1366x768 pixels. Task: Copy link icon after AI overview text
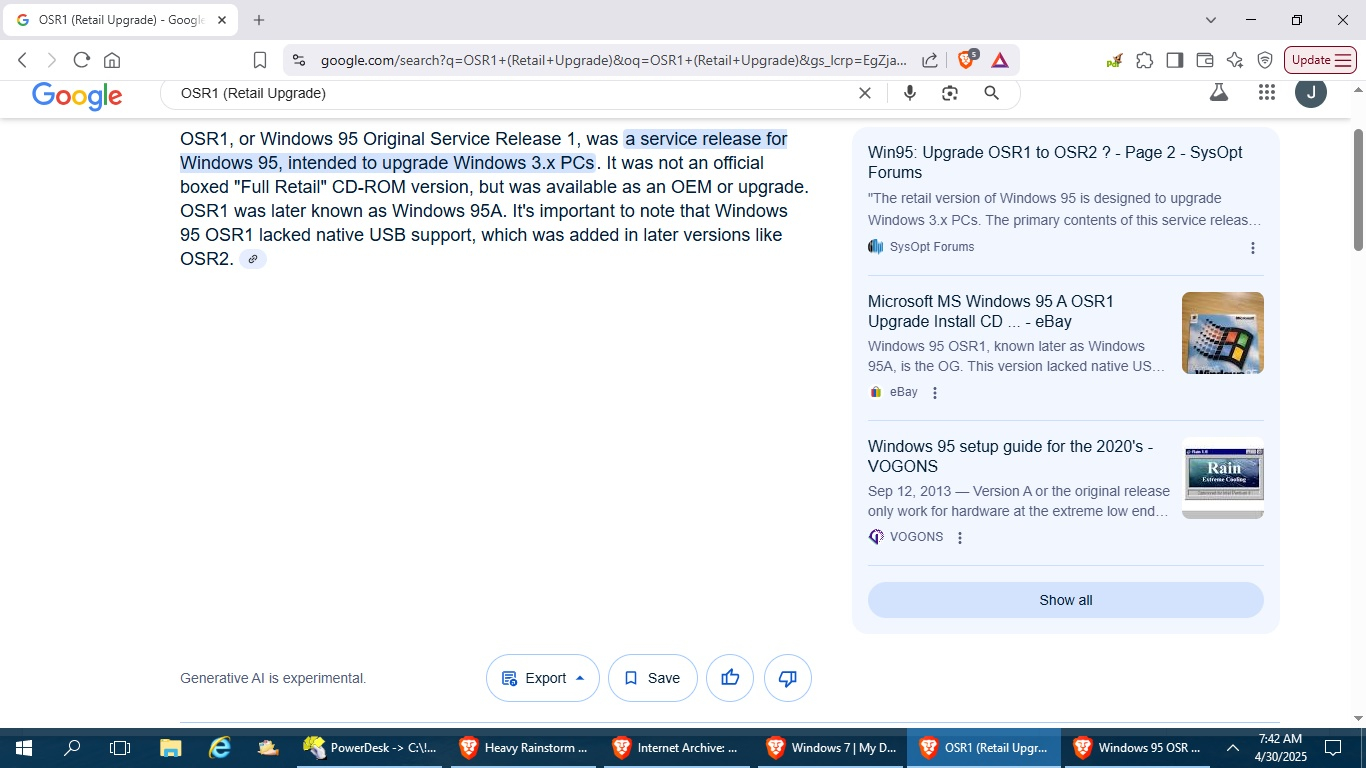click(253, 259)
